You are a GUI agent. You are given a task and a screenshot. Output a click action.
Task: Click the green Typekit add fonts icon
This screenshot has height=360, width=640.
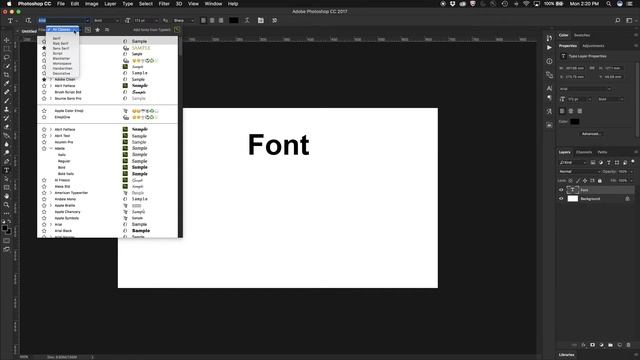[x=177, y=29]
